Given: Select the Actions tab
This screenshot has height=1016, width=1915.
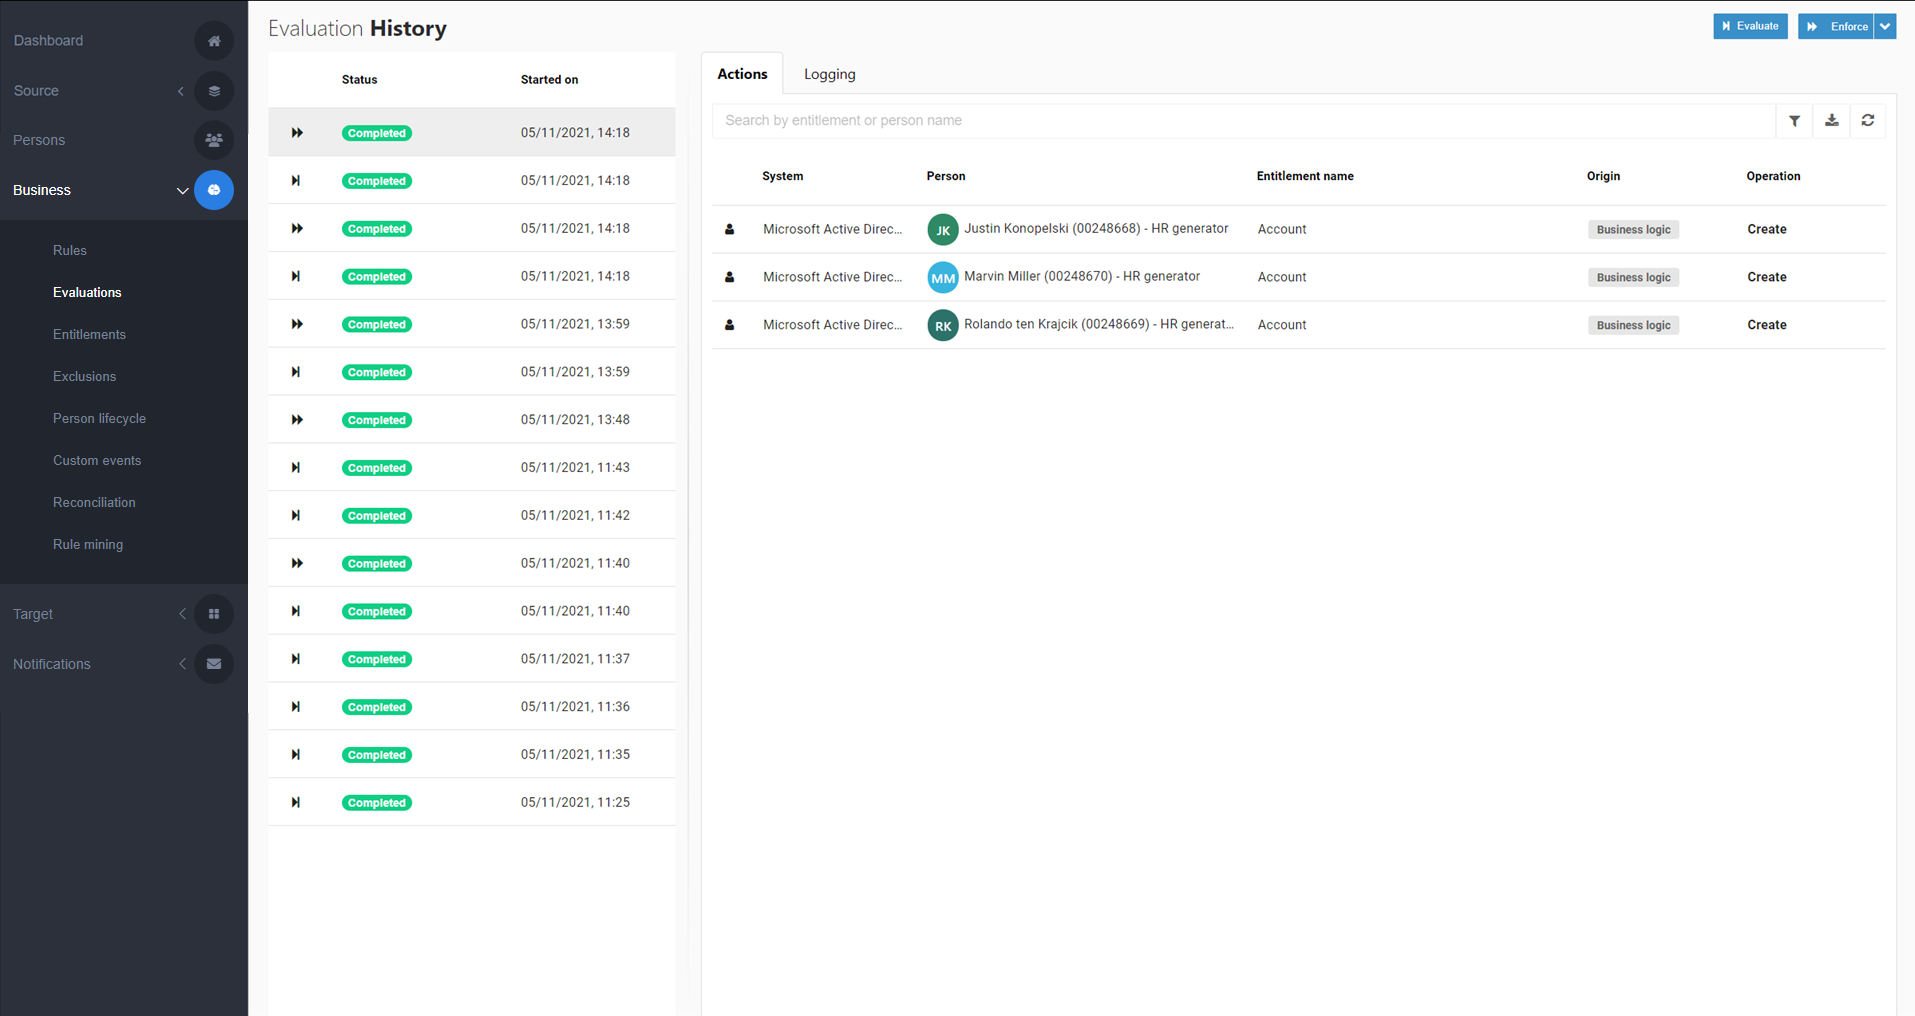Looking at the screenshot, I should click(742, 74).
